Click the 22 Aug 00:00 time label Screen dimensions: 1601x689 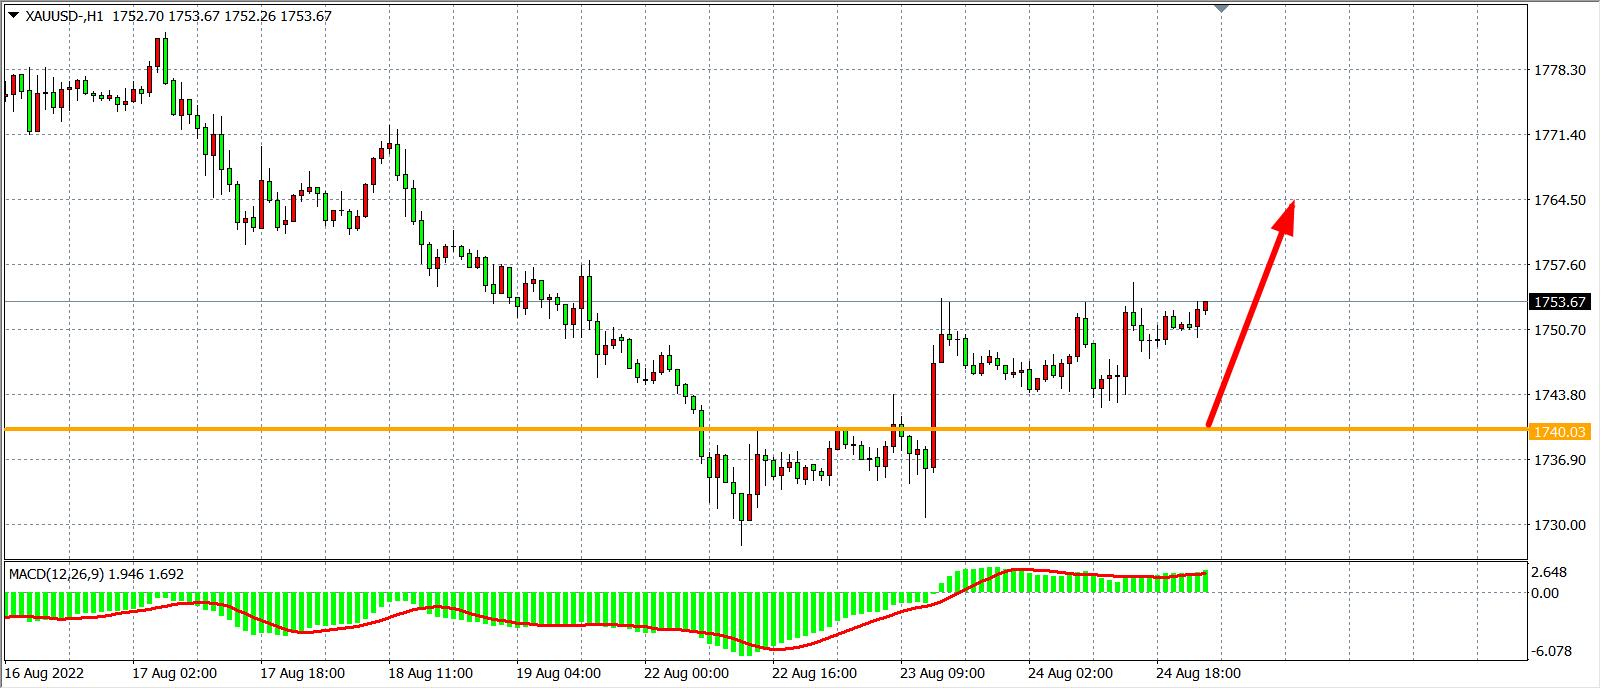[x=687, y=673]
